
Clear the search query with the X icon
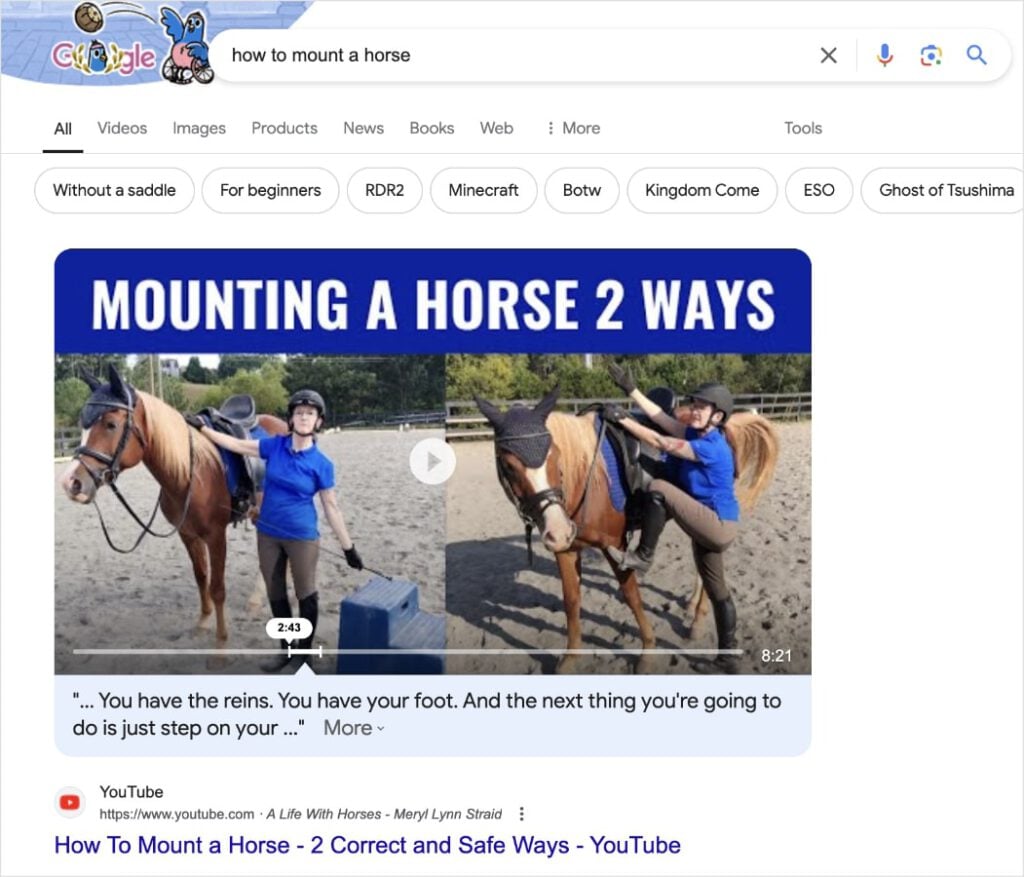[828, 55]
